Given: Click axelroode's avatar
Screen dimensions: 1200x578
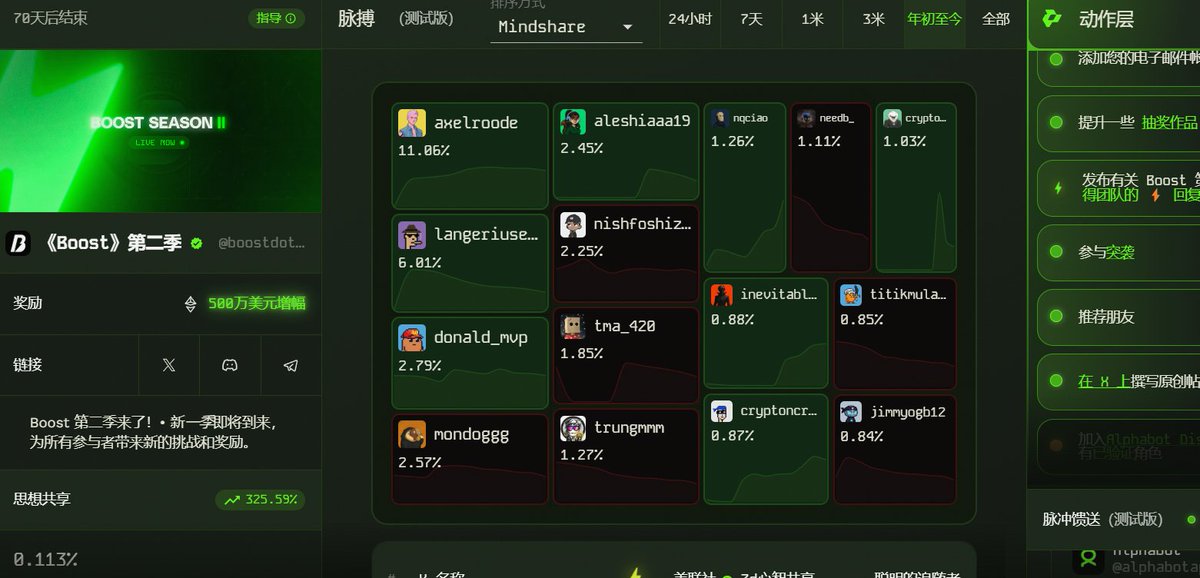Looking at the screenshot, I should pos(412,123).
